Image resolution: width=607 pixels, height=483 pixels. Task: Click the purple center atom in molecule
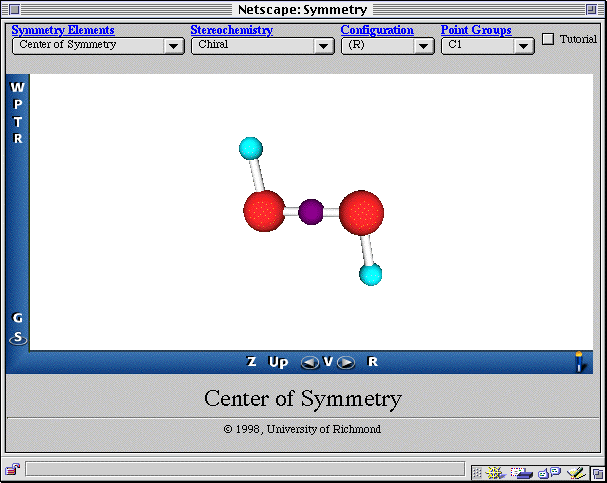coord(311,211)
